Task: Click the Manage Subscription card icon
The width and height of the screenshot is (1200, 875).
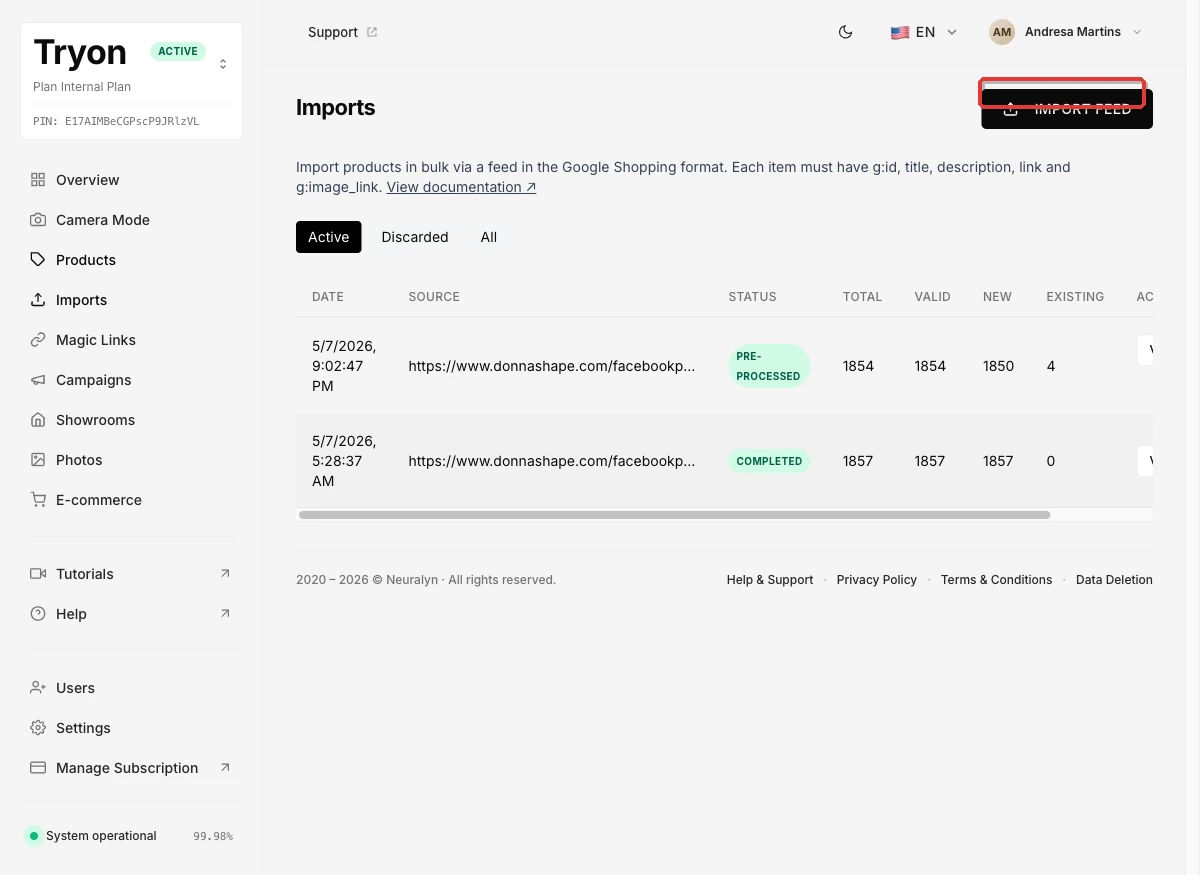Action: tap(38, 768)
